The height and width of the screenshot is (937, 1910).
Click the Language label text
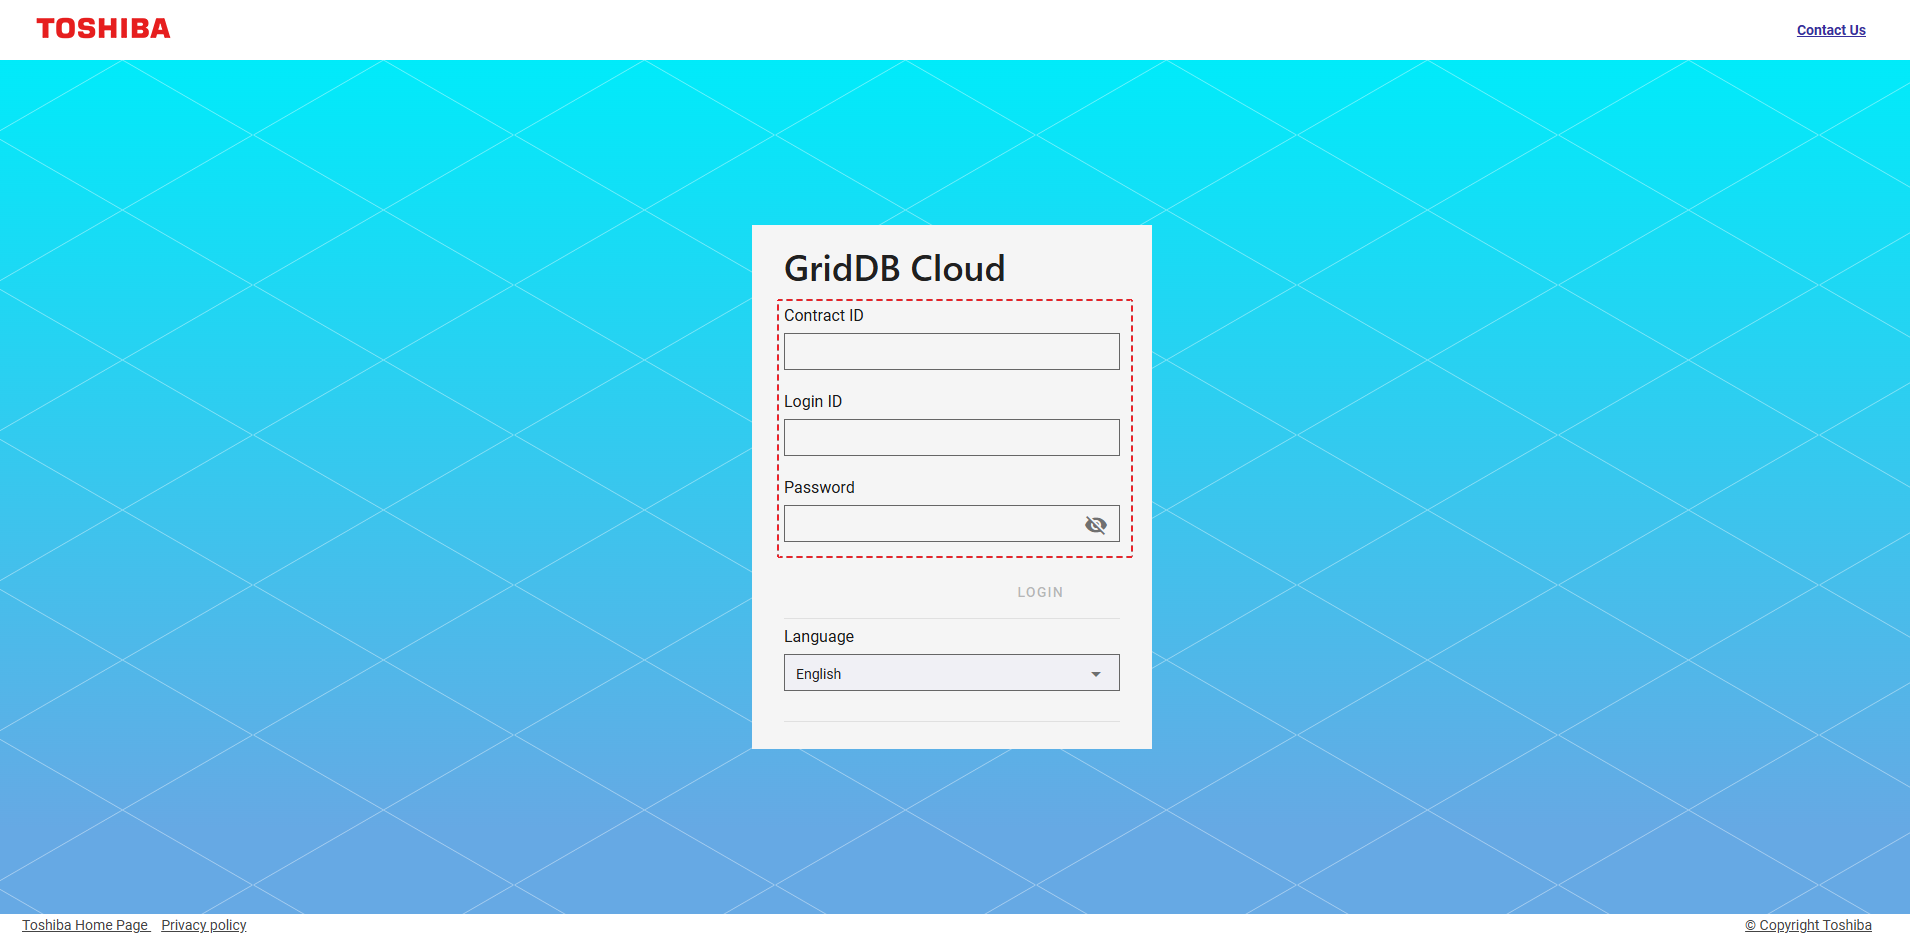pyautogui.click(x=818, y=637)
